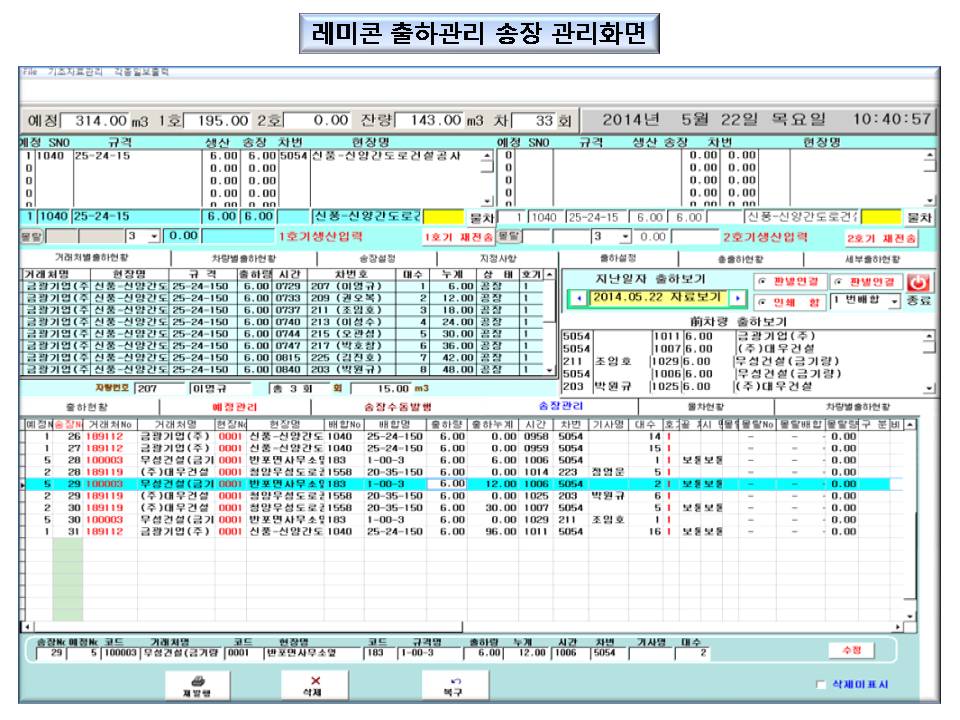Enable the 삭제미표시 checkbox
Image resolution: width=960 pixels, height=720 pixels.
pos(822,685)
